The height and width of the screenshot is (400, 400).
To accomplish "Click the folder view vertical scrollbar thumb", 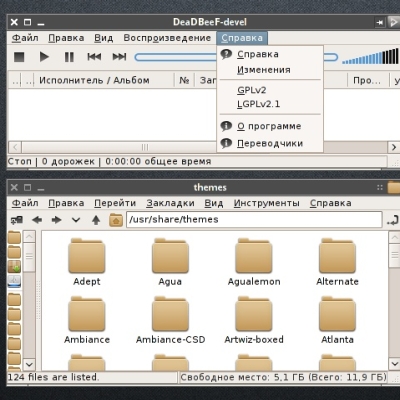I will (x=394, y=256).
